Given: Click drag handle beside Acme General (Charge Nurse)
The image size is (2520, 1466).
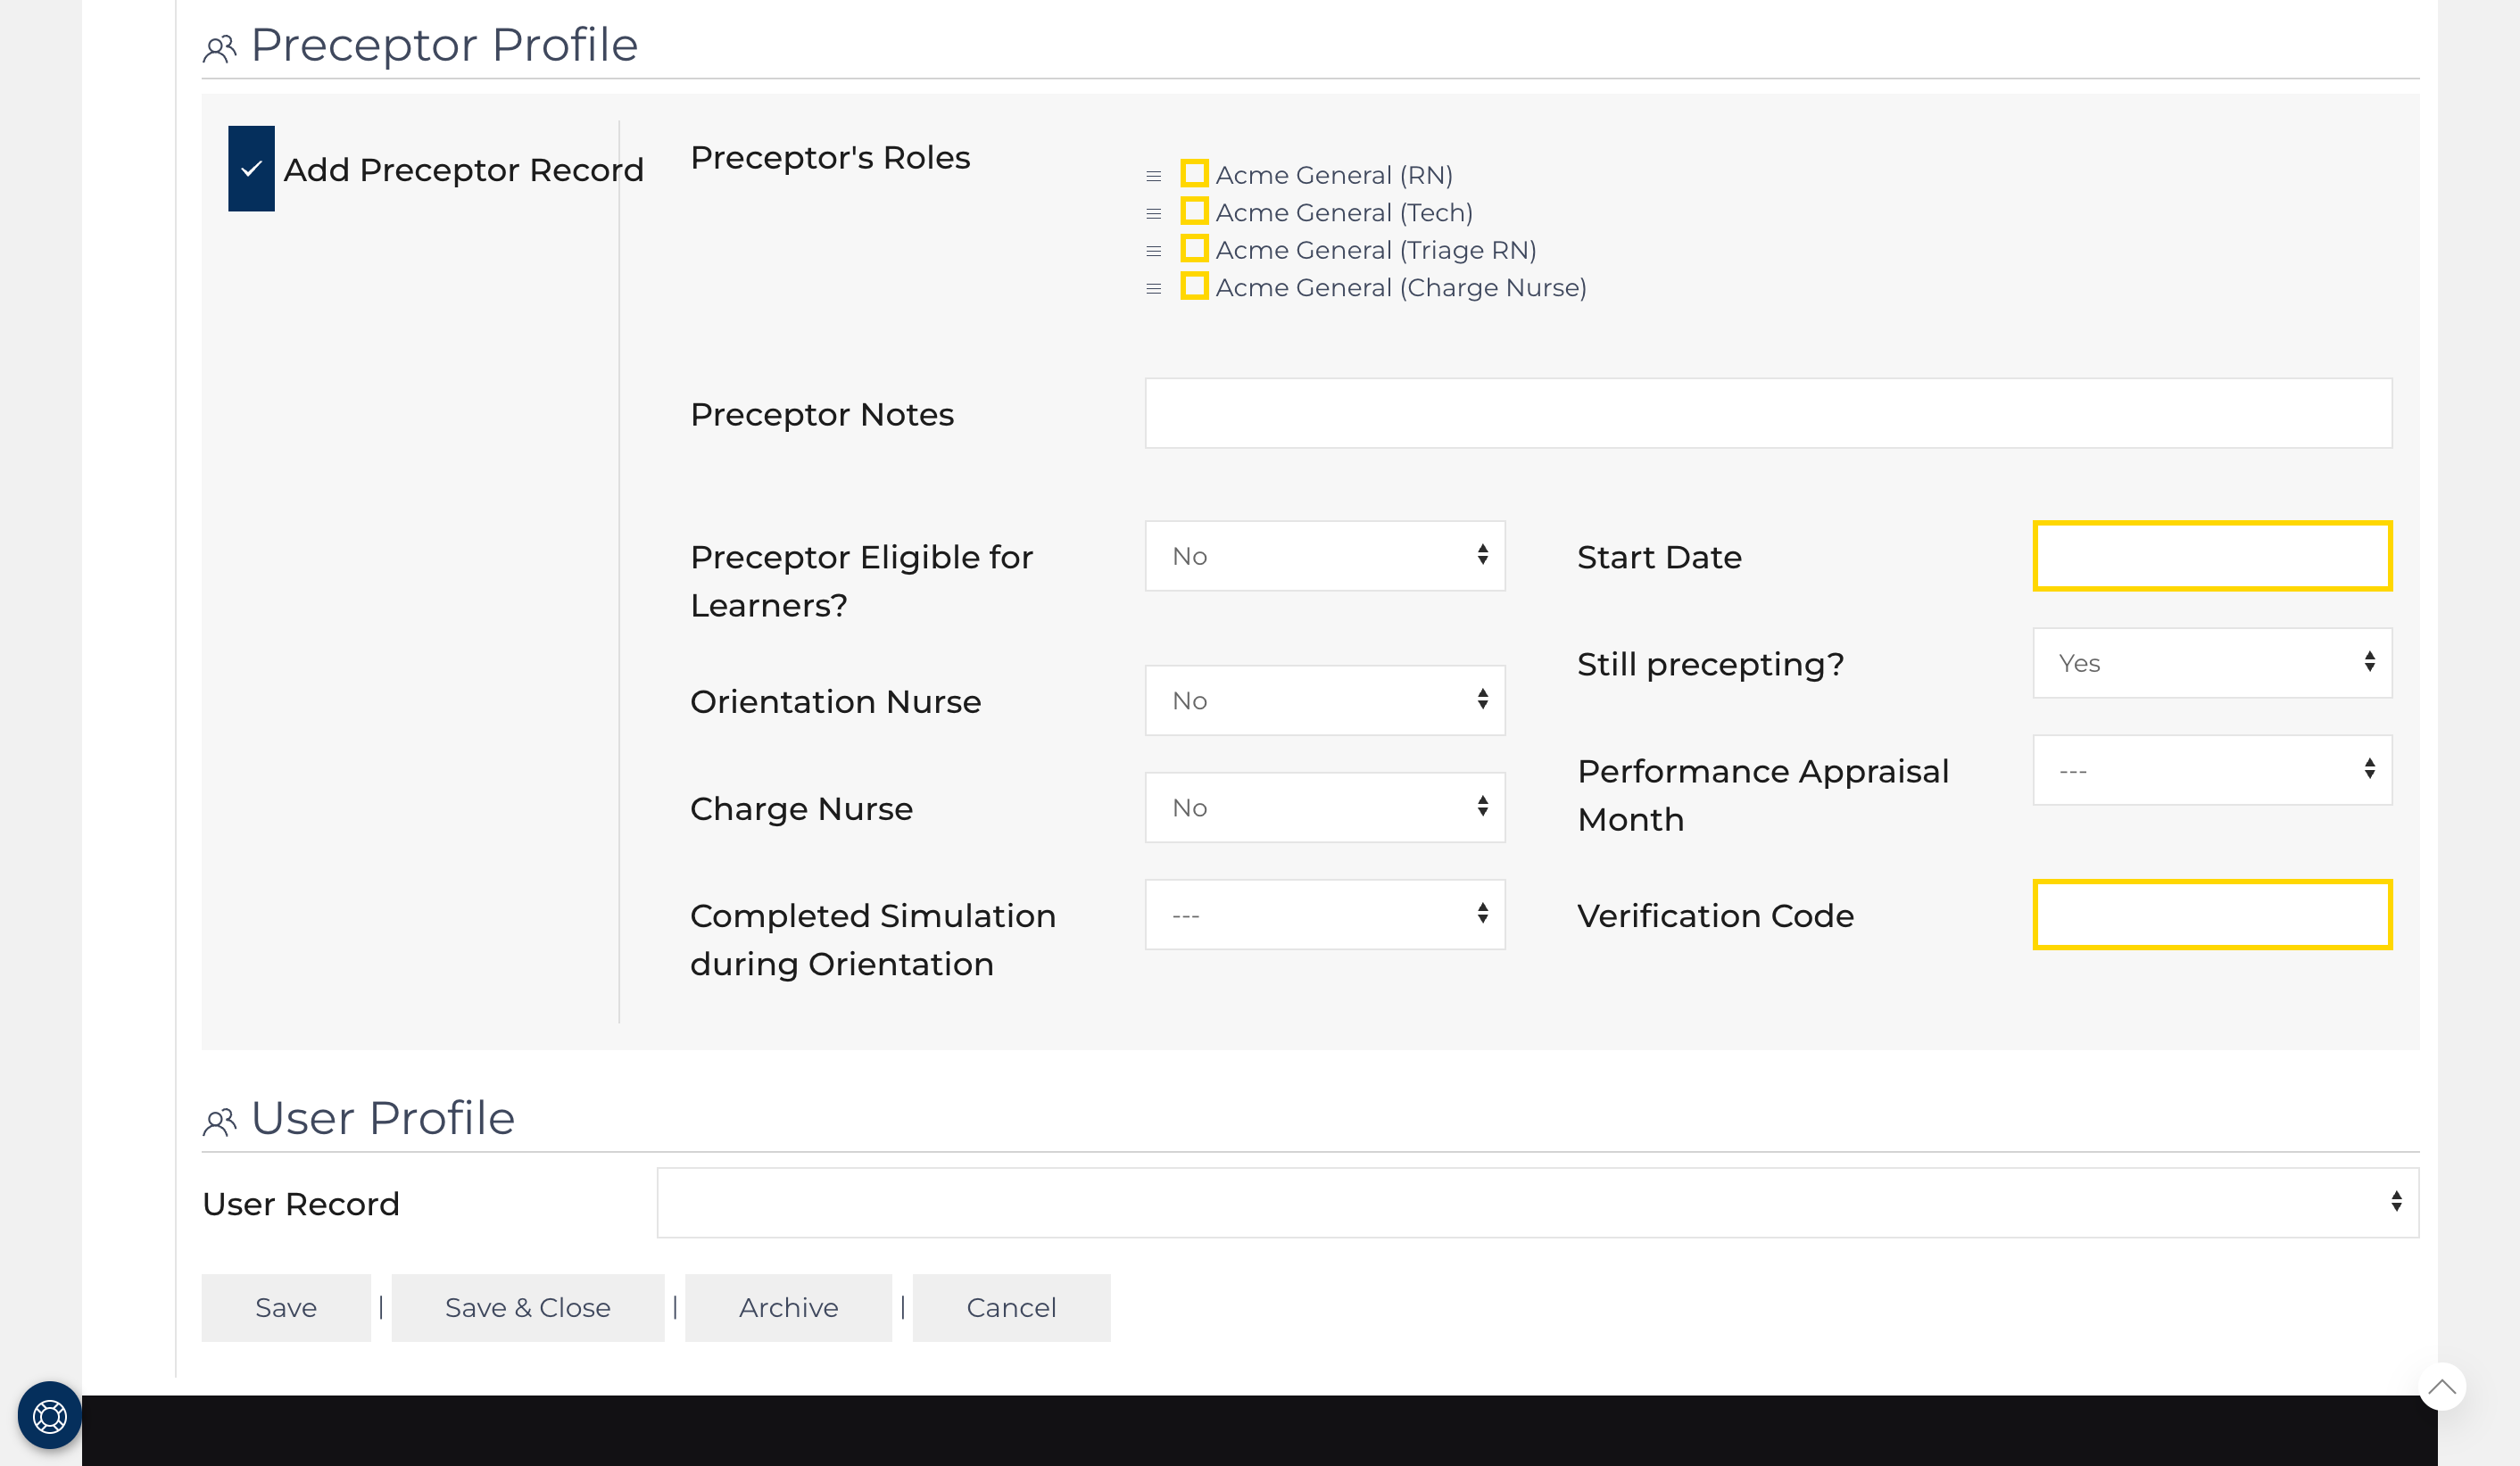Looking at the screenshot, I should click(x=1153, y=288).
